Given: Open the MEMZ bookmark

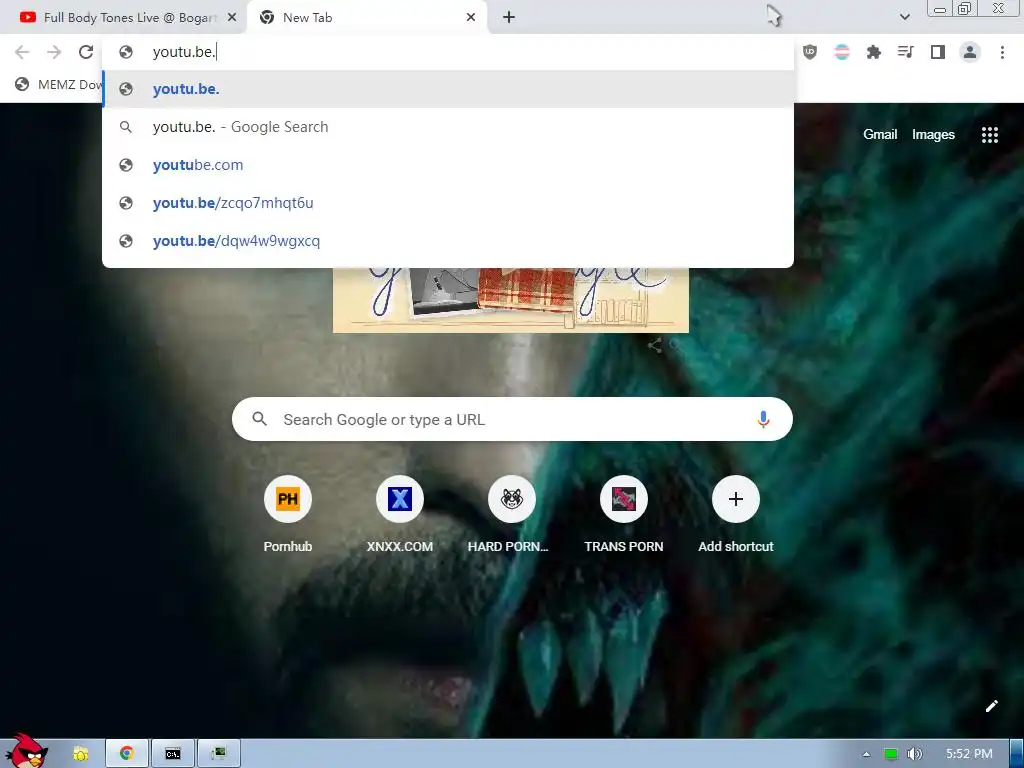Looking at the screenshot, I should (58, 84).
